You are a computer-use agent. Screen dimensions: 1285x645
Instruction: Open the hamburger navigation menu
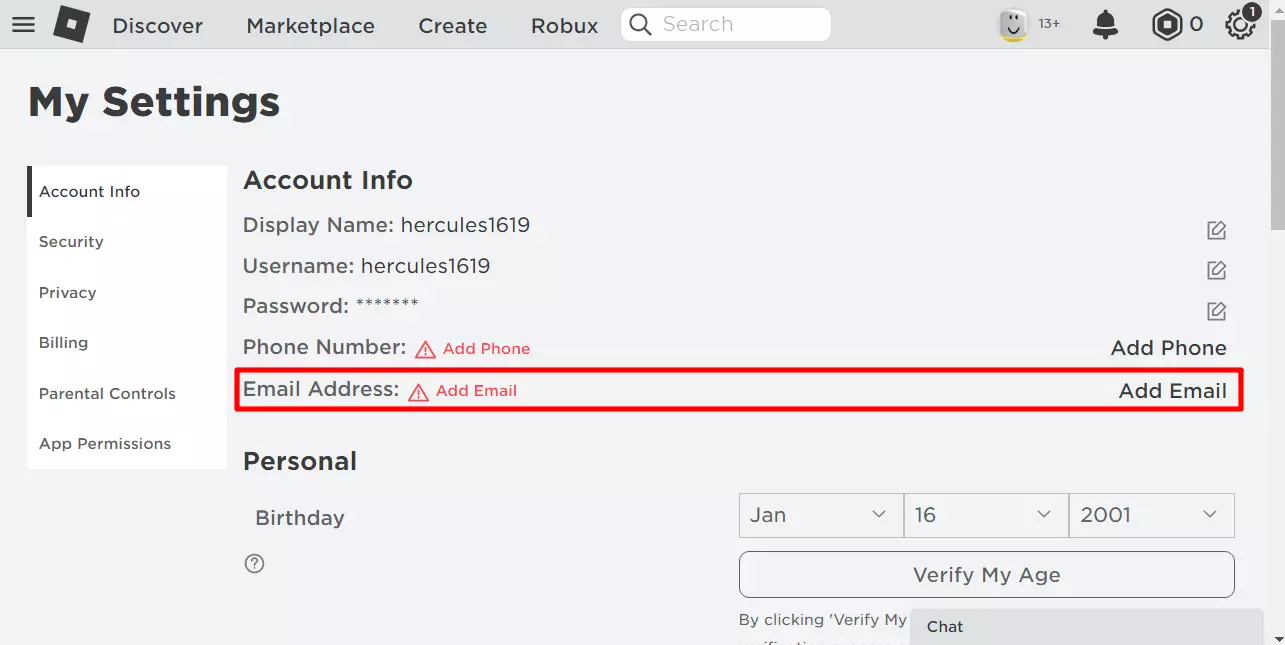23,25
